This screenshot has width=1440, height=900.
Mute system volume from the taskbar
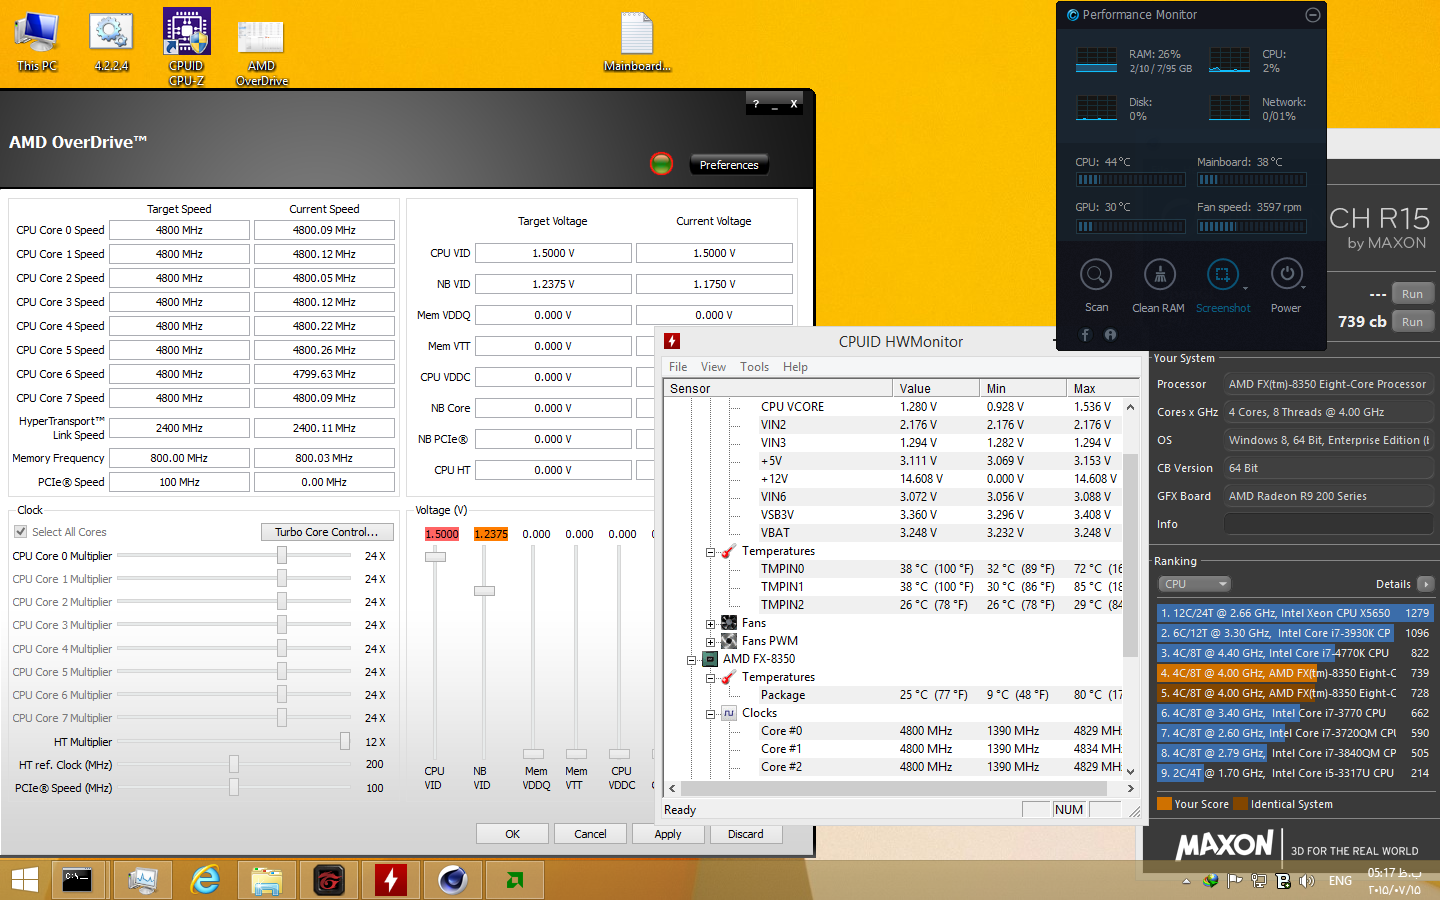click(x=1306, y=882)
